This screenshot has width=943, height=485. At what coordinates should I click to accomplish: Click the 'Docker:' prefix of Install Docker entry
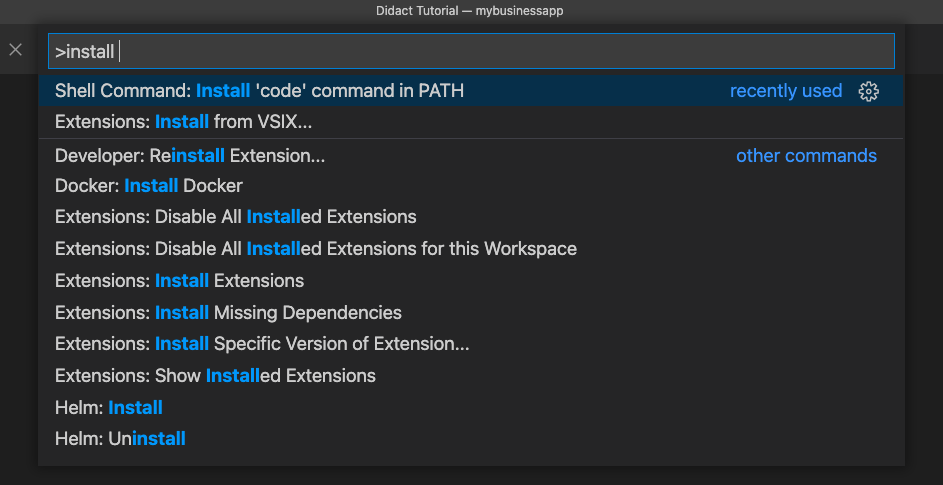[87, 186]
